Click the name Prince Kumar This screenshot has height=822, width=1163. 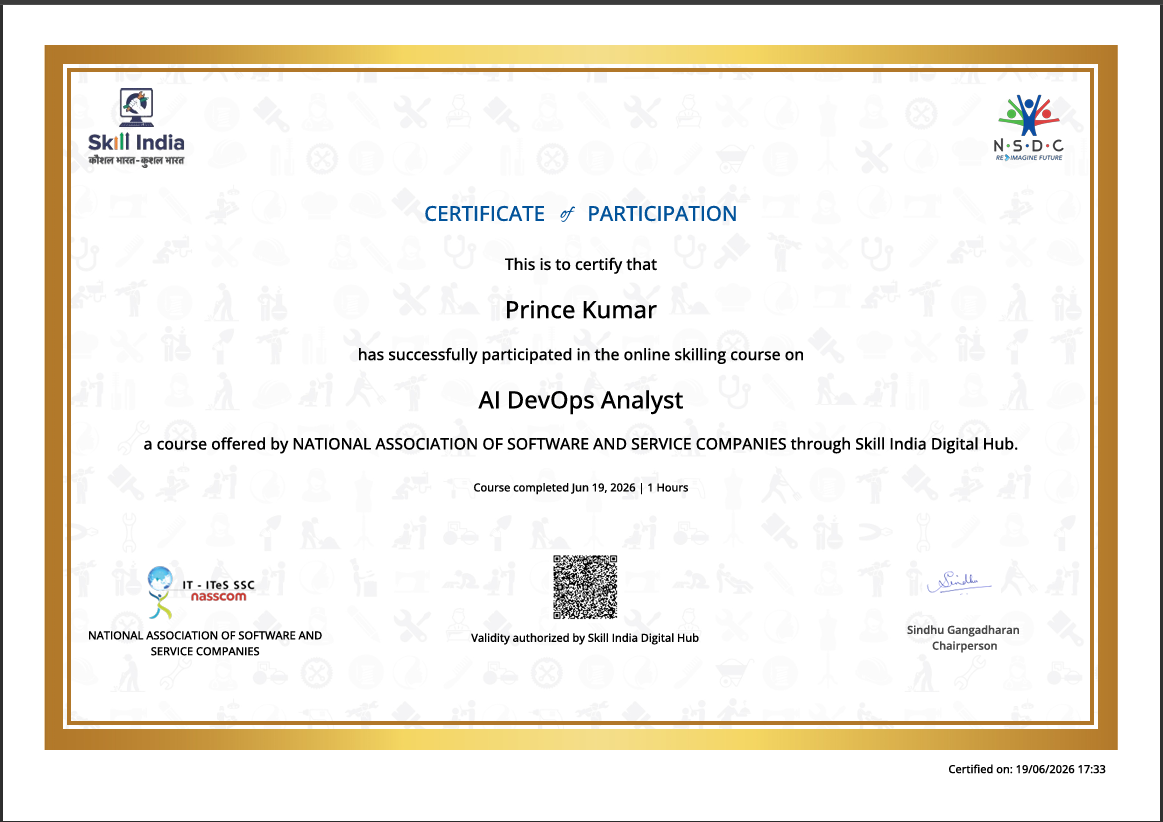point(581,309)
